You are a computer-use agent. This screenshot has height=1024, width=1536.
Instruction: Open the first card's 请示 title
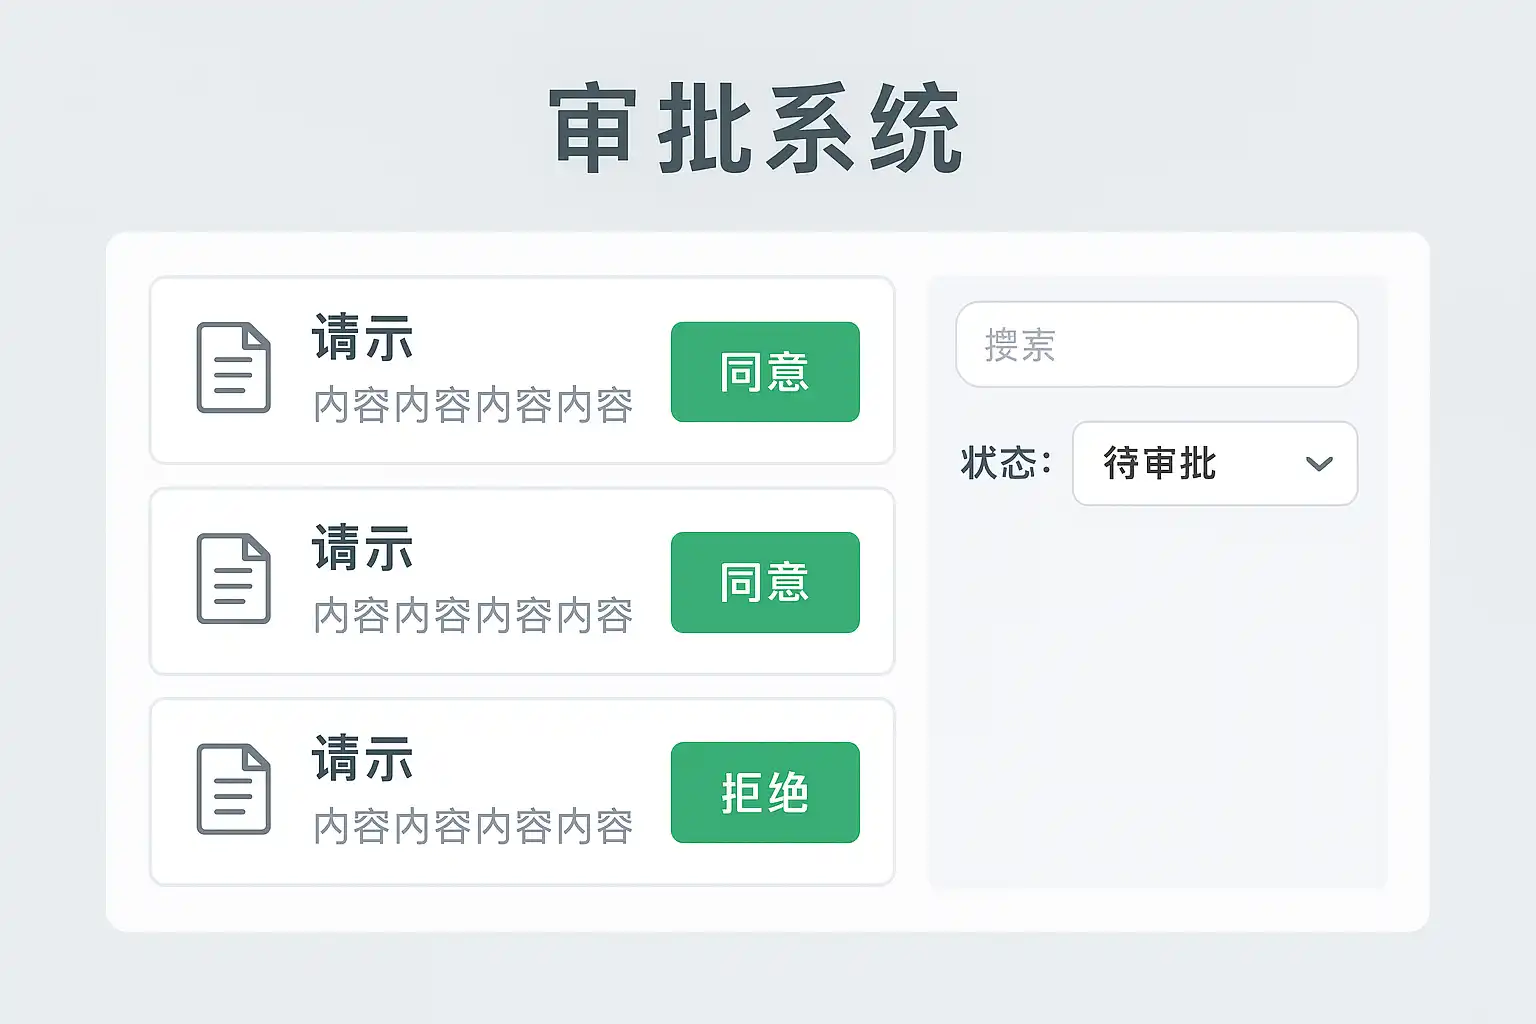[362, 338]
